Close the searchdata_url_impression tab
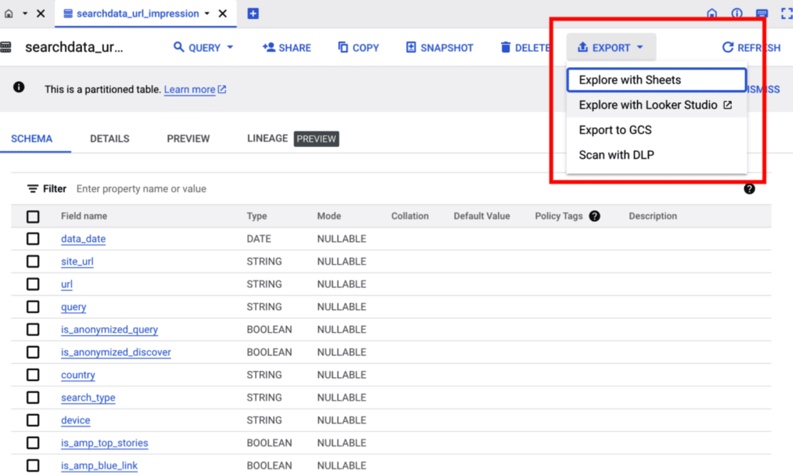Image resolution: width=793 pixels, height=475 pixels. [223, 14]
